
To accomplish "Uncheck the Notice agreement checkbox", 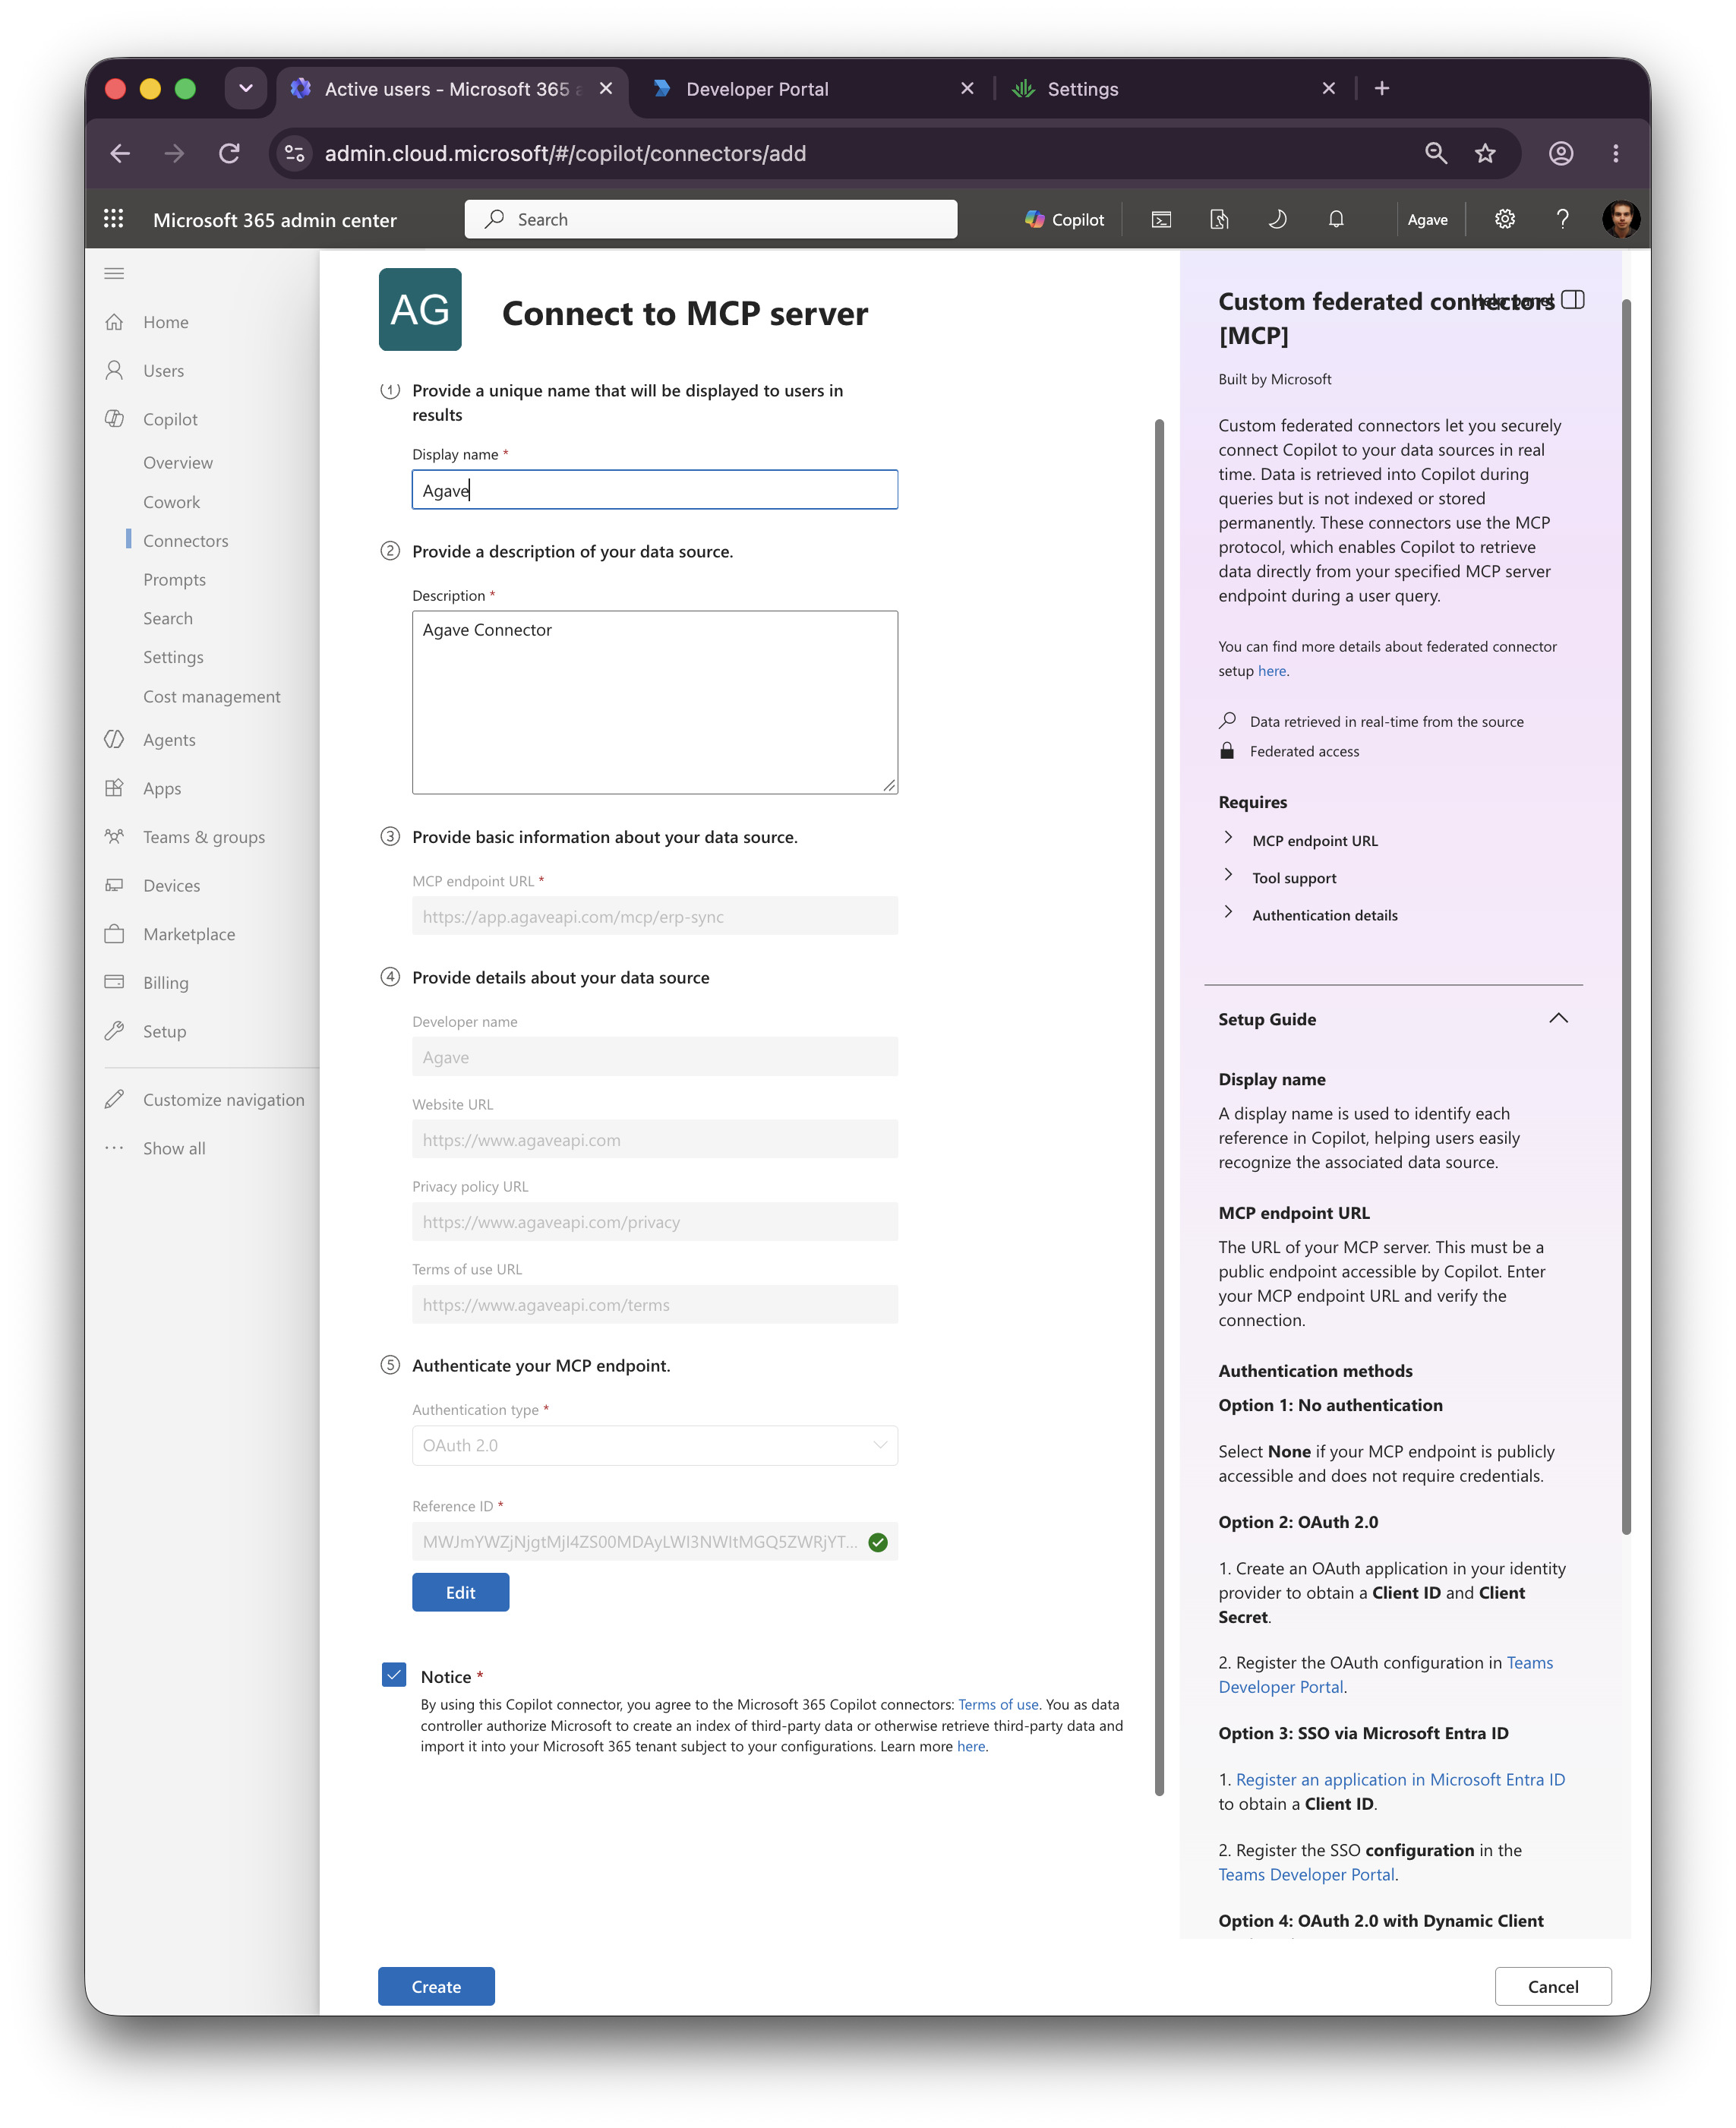I will [394, 1674].
